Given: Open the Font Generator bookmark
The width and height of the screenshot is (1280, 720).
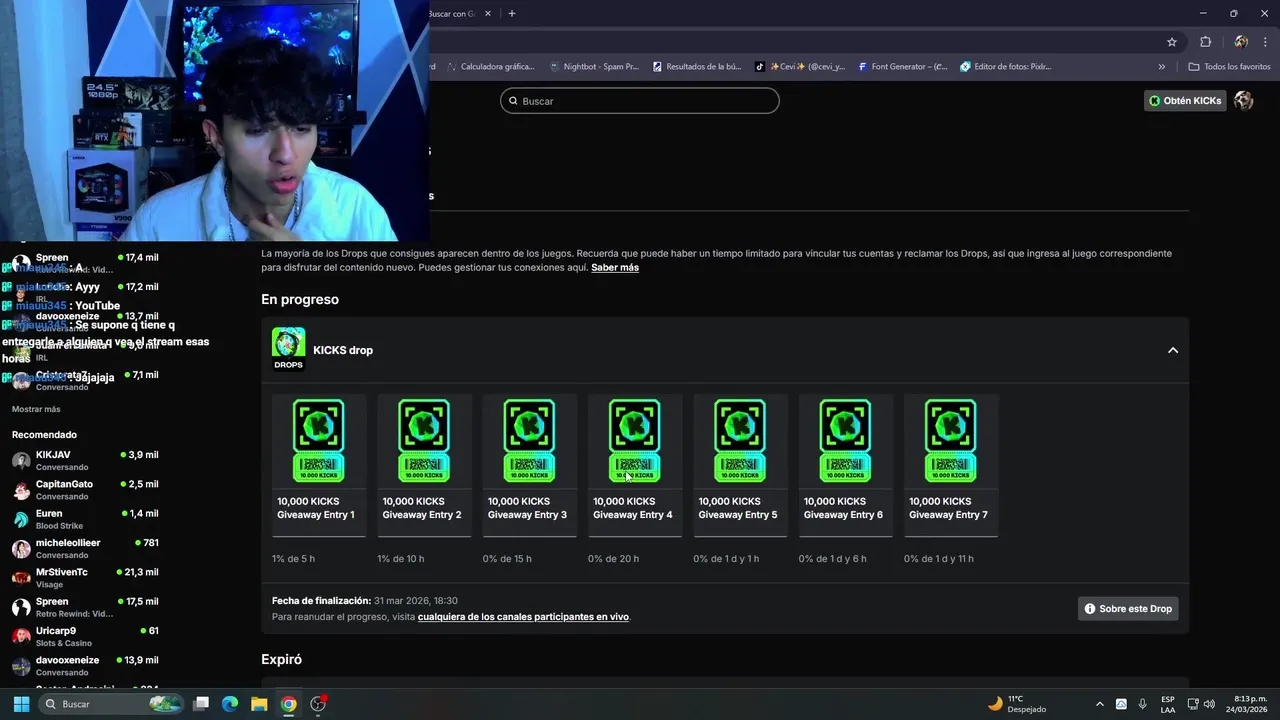Looking at the screenshot, I should (x=903, y=67).
